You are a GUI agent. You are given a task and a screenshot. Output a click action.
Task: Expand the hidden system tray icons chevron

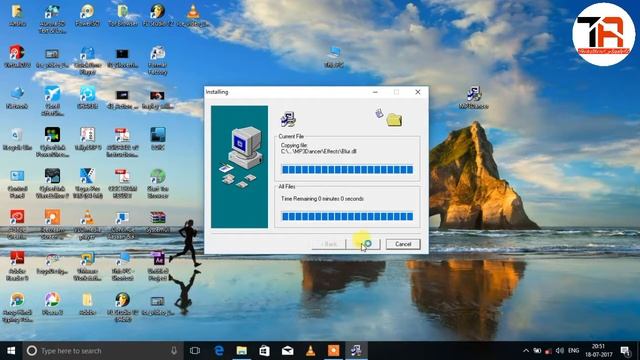(526, 351)
